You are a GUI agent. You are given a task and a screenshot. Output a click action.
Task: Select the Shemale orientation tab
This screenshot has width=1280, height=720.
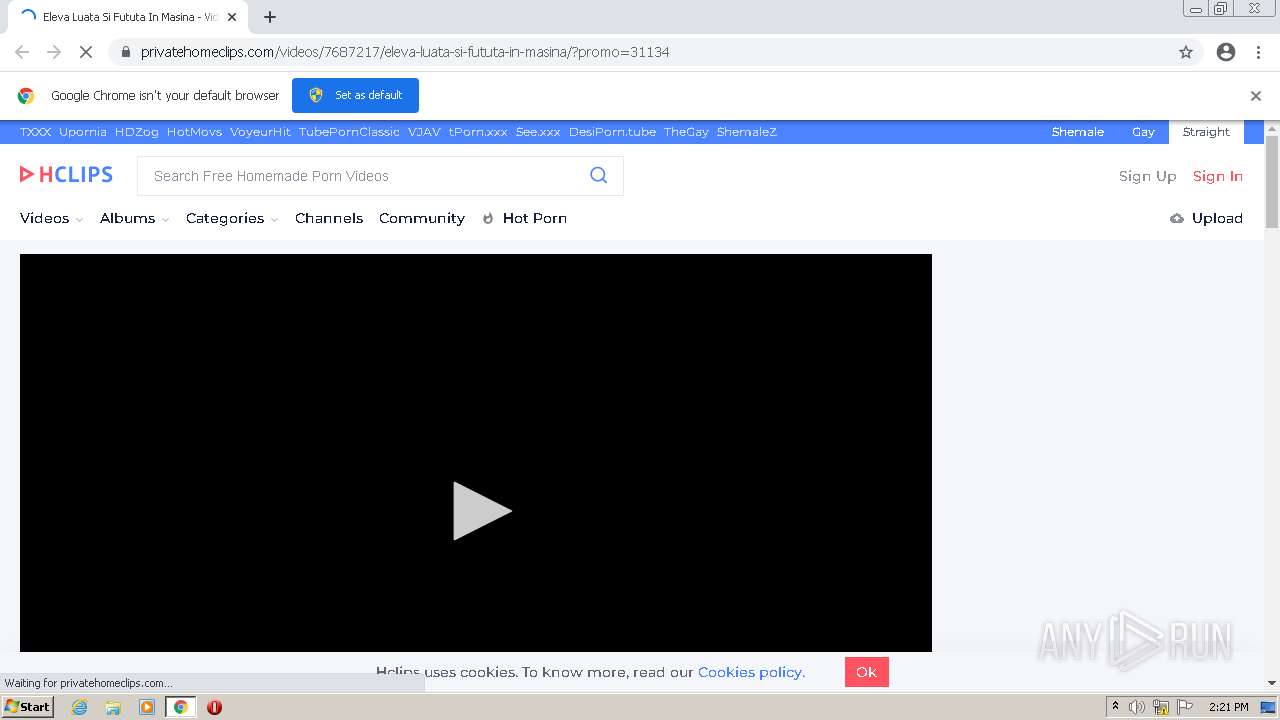pos(1078,132)
